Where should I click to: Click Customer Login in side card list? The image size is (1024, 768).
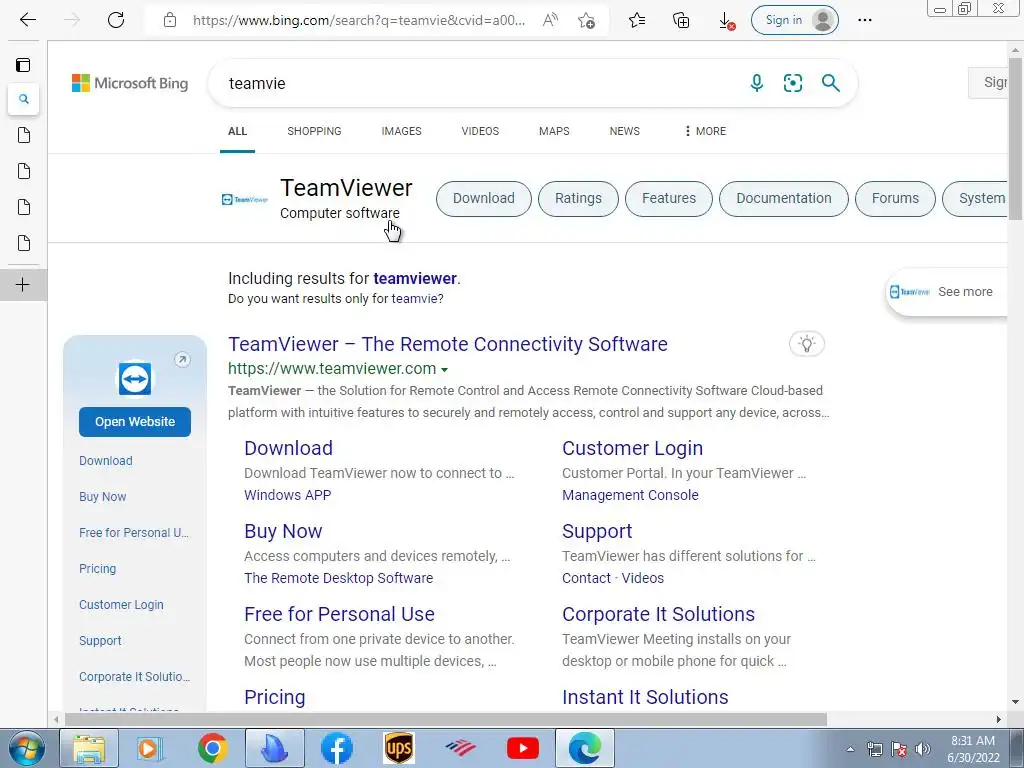coord(121,605)
